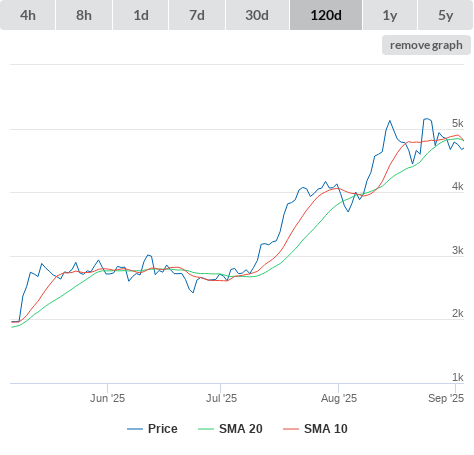Click the blue Price legend line marker
The width and height of the screenshot is (474, 455).
pos(135,429)
